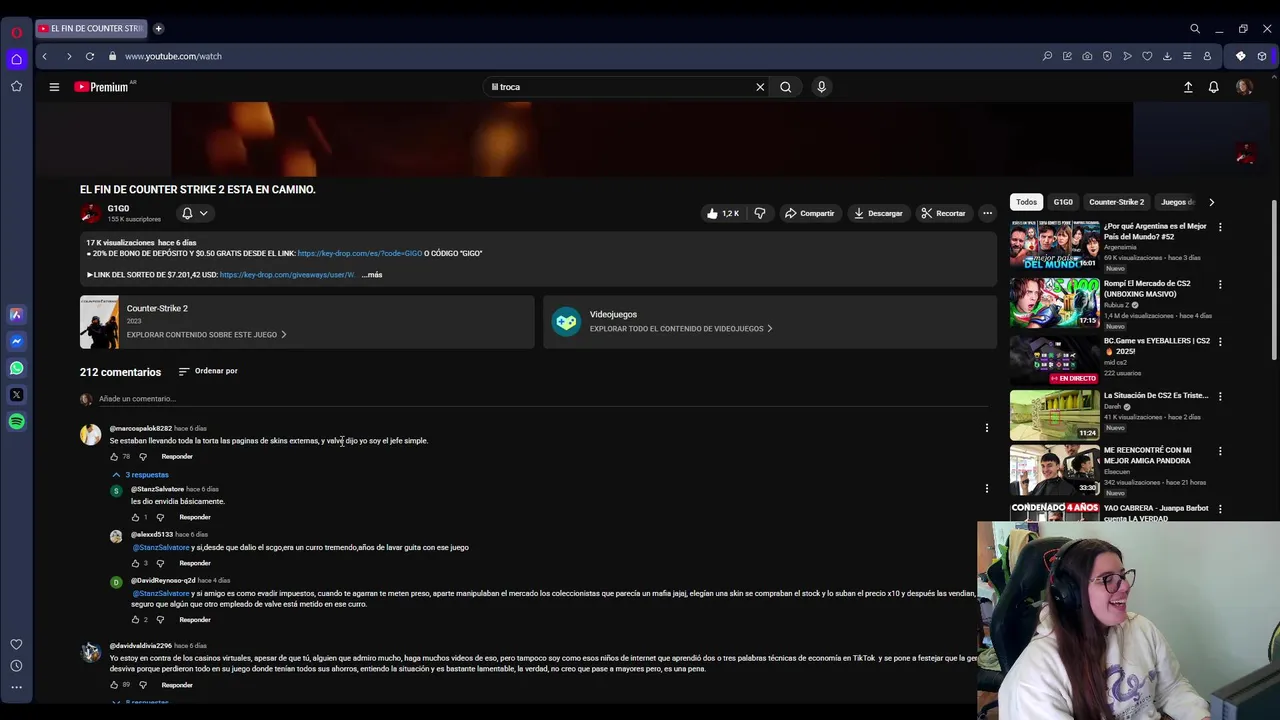The width and height of the screenshot is (1280, 720).
Task: Explore the Counter-Strike 2 game card
Action: pos(307,321)
